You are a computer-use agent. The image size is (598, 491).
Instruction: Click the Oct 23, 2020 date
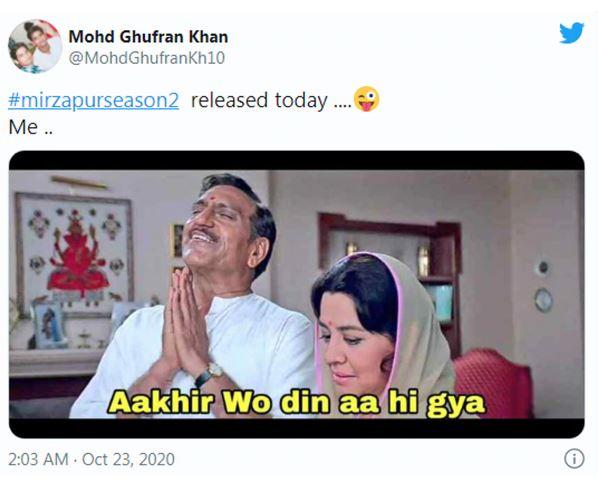pyautogui.click(x=128, y=459)
